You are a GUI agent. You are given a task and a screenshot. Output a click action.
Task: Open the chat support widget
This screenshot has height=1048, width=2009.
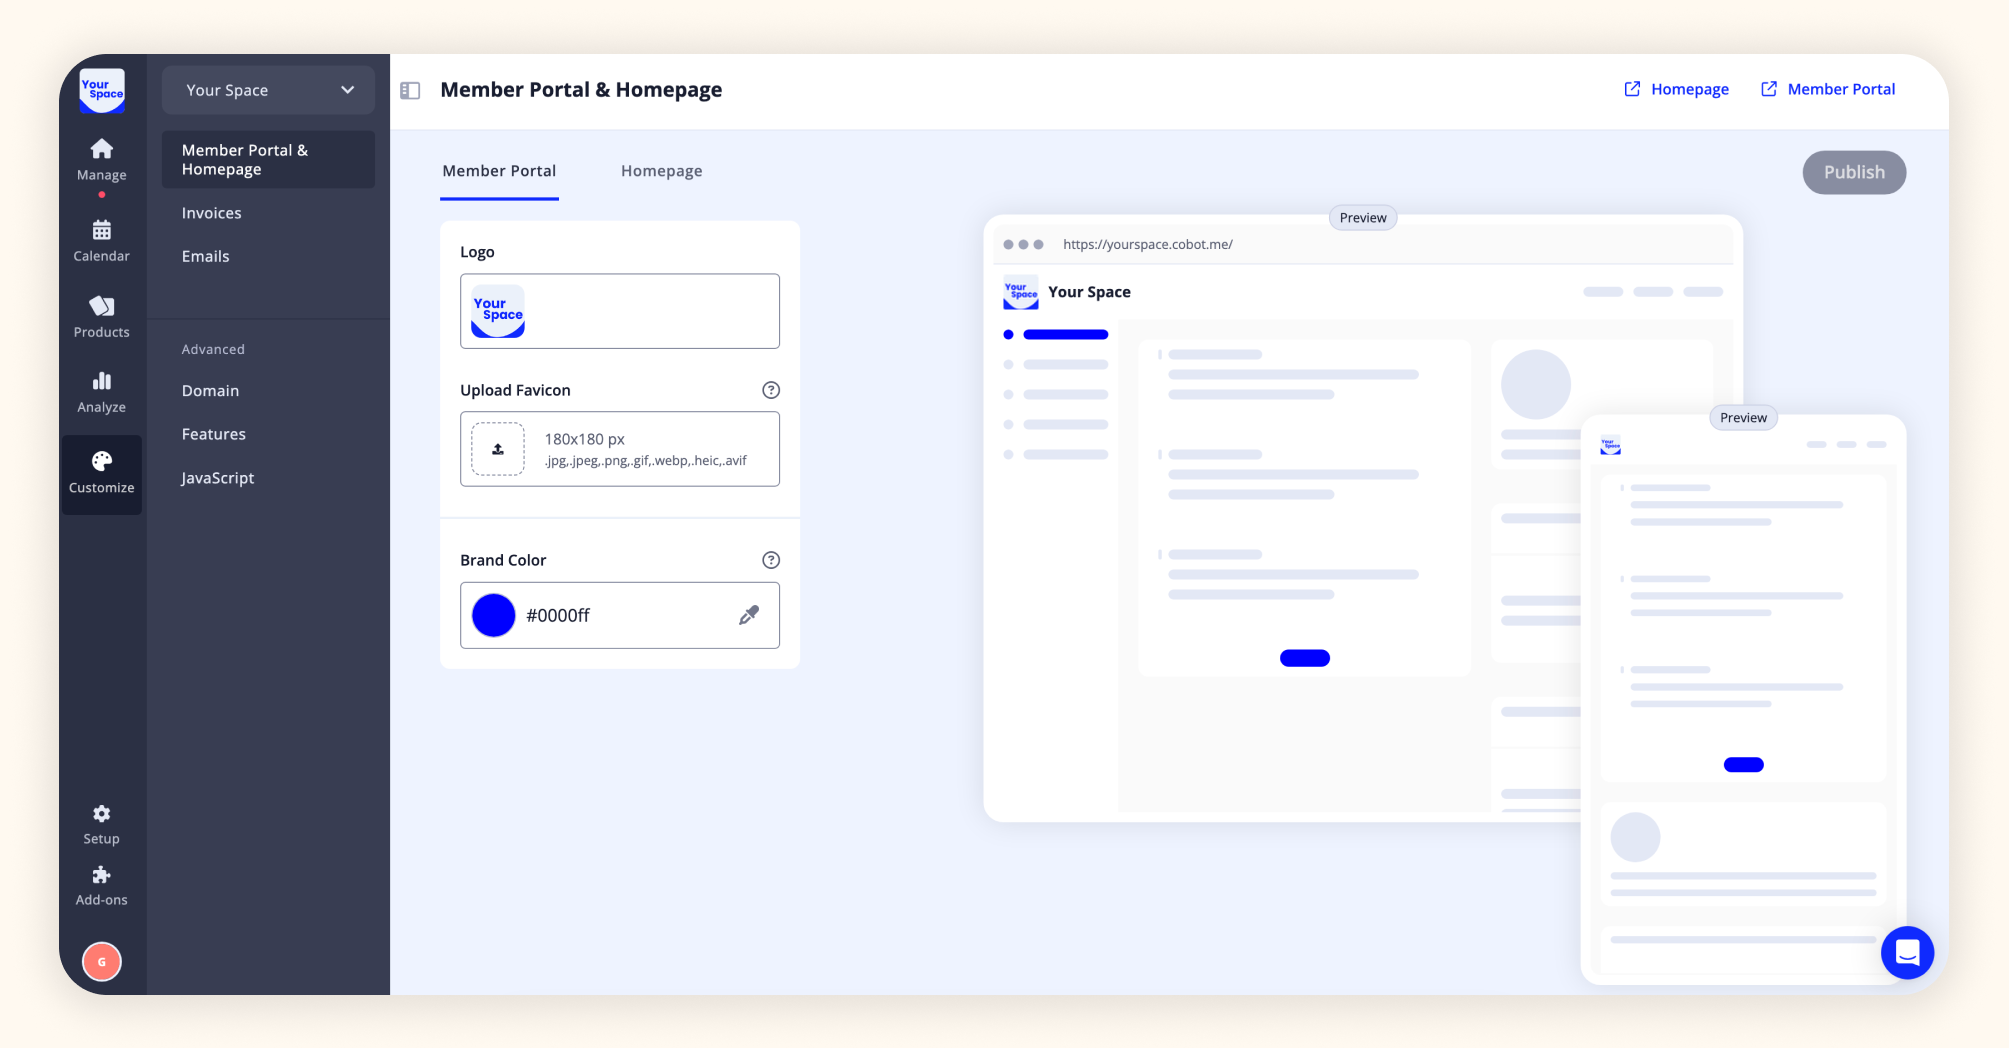(1907, 953)
